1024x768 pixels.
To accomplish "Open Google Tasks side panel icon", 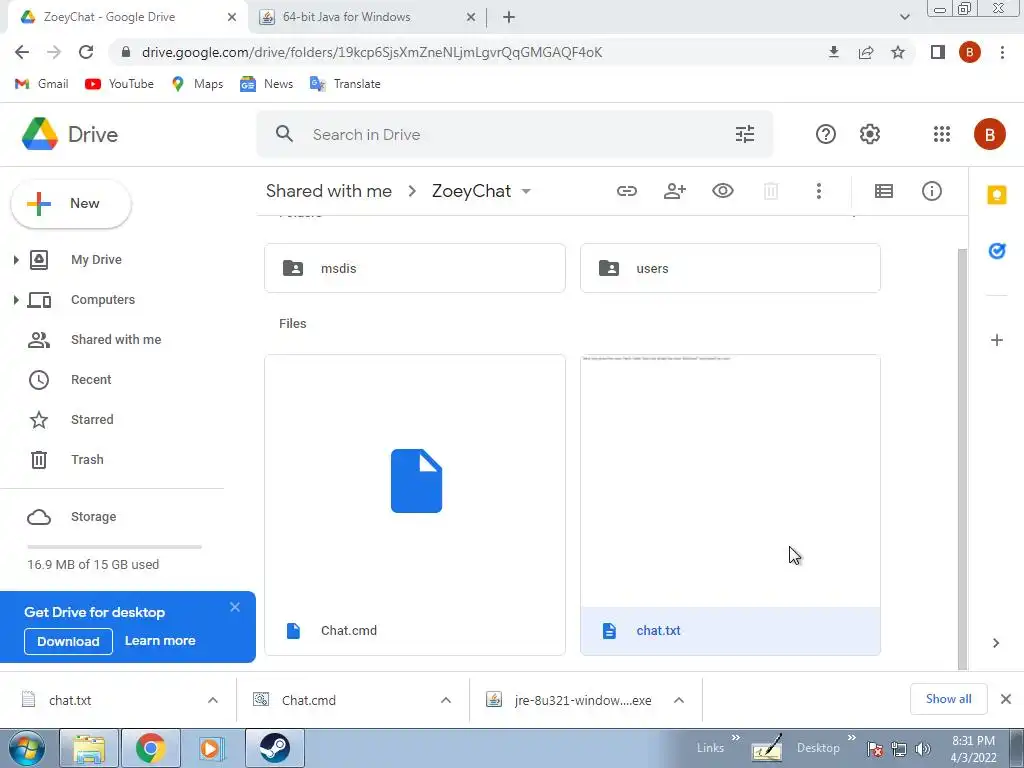I will (997, 251).
